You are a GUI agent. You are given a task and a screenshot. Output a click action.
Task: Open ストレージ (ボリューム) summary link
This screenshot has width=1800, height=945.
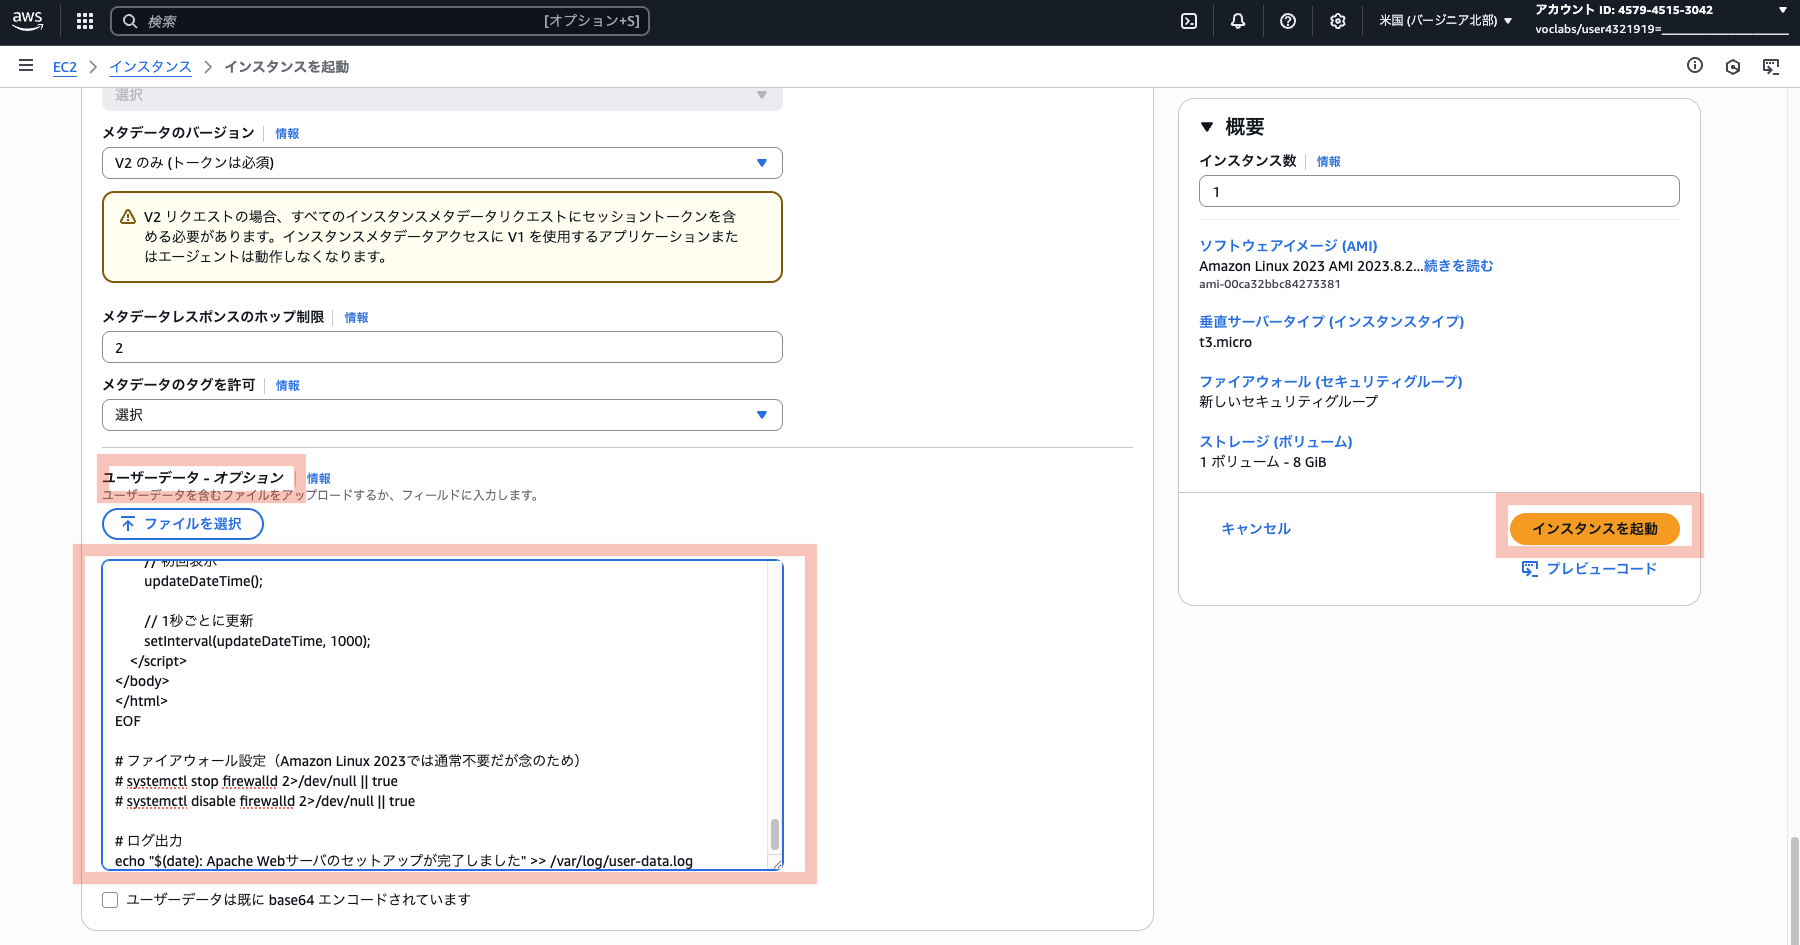pyautogui.click(x=1275, y=442)
